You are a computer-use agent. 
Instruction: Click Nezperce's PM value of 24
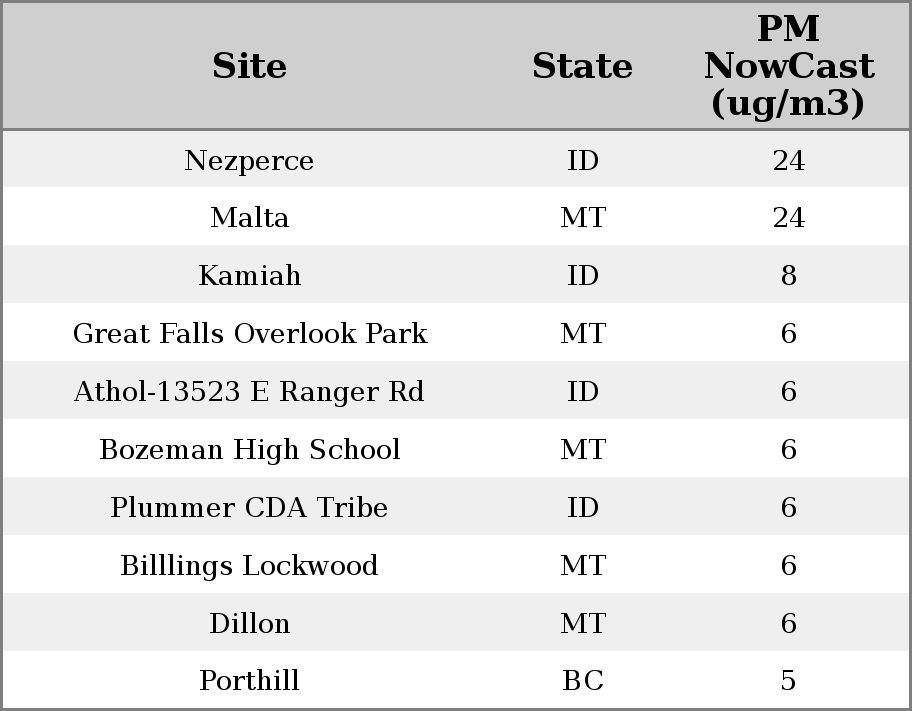pos(788,161)
